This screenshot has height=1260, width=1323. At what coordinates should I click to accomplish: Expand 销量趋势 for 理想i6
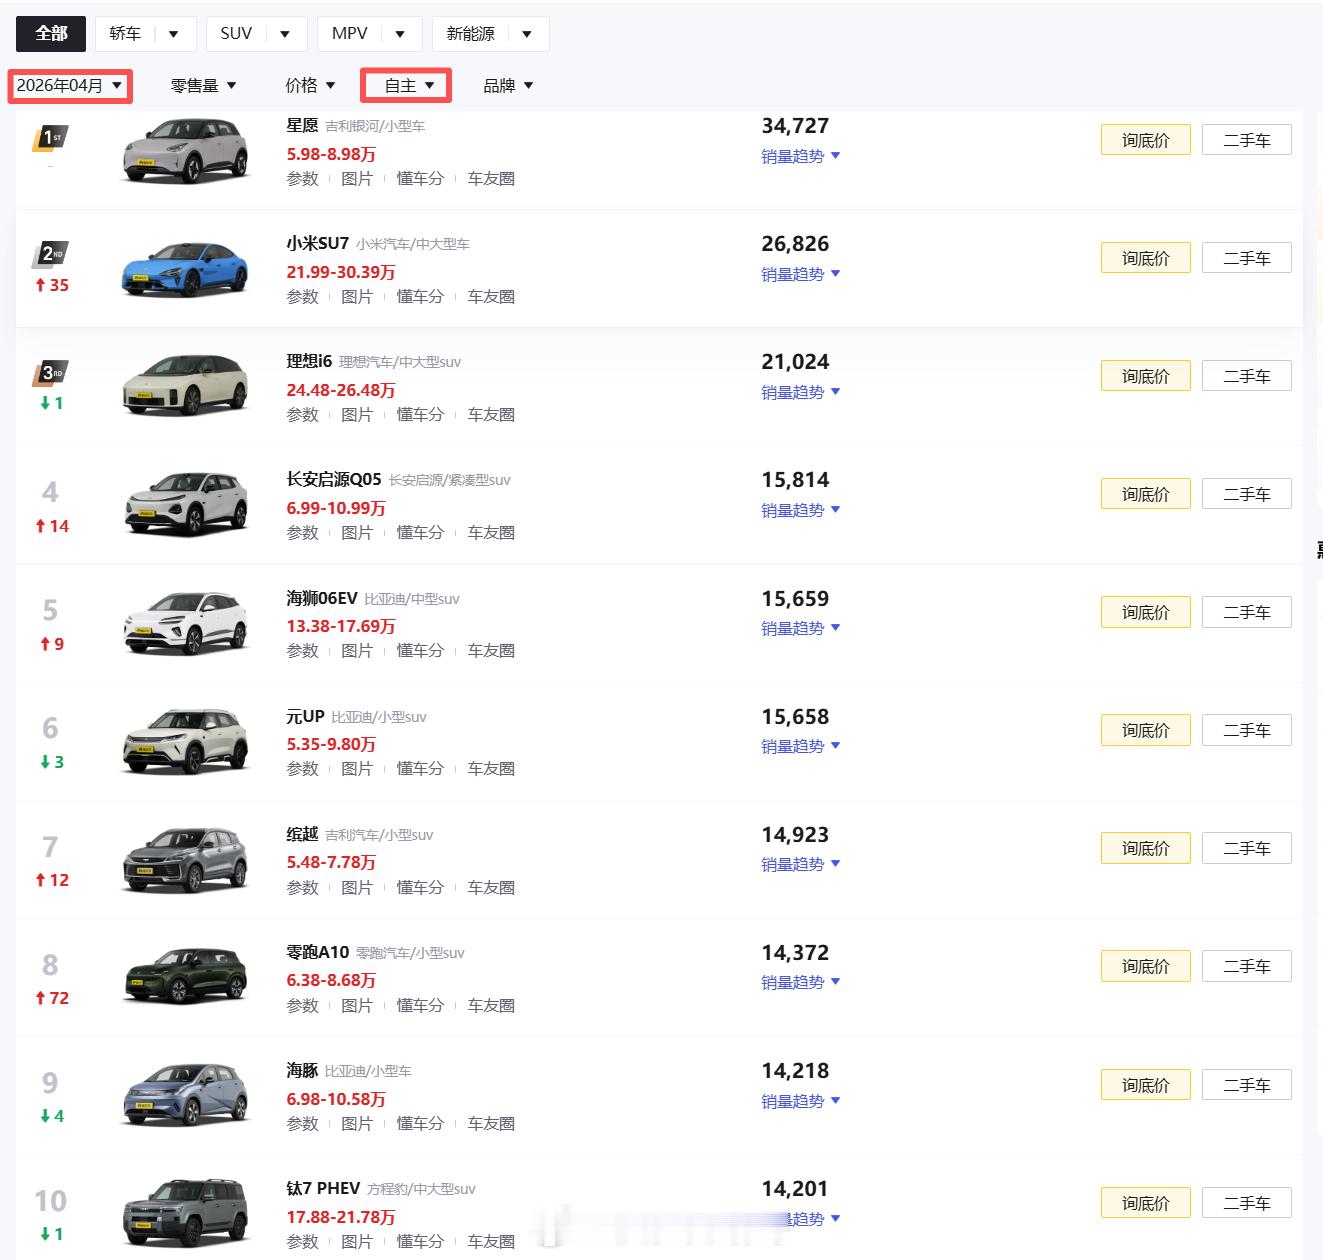point(801,392)
